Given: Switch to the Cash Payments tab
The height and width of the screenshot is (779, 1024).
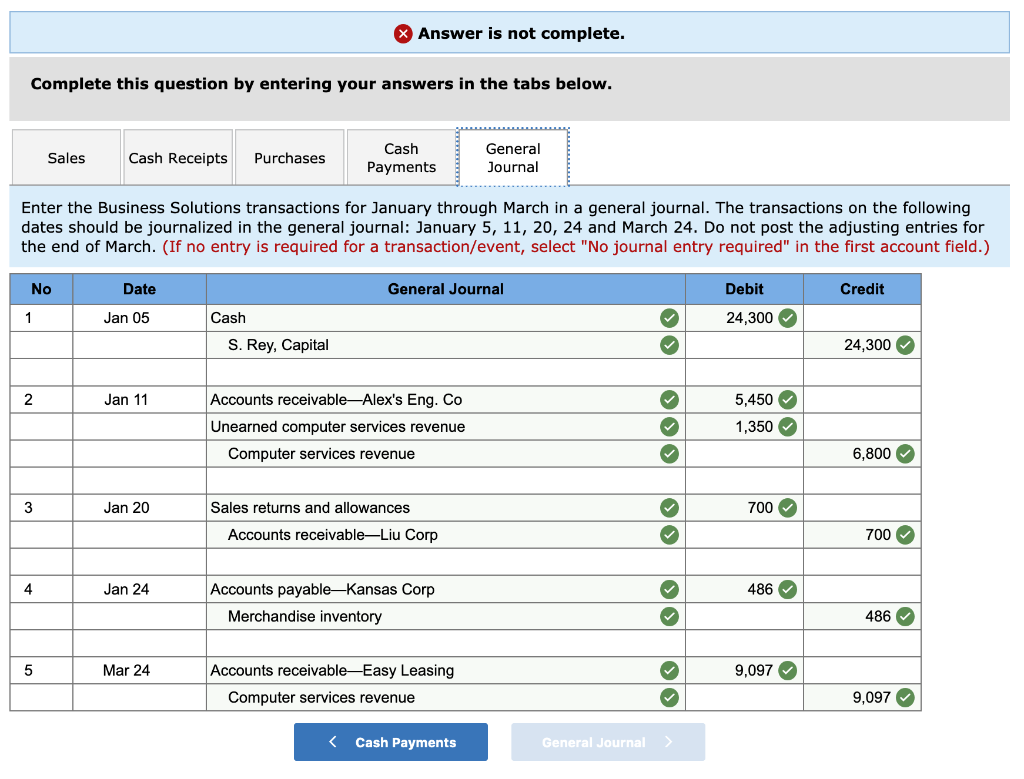Looking at the screenshot, I should (x=401, y=157).
